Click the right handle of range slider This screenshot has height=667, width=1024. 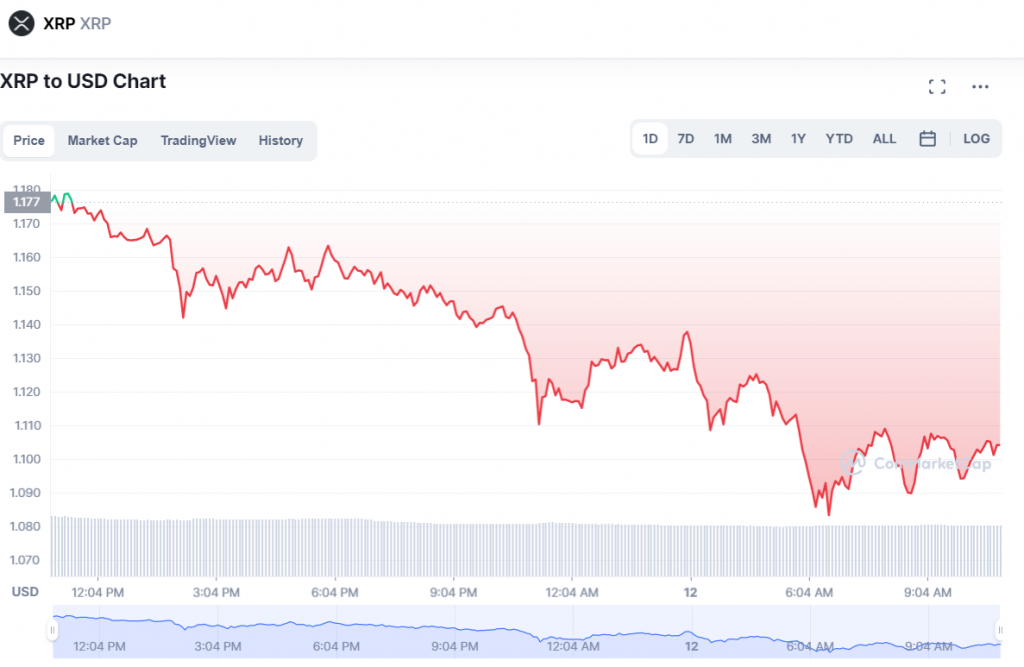coord(1000,631)
